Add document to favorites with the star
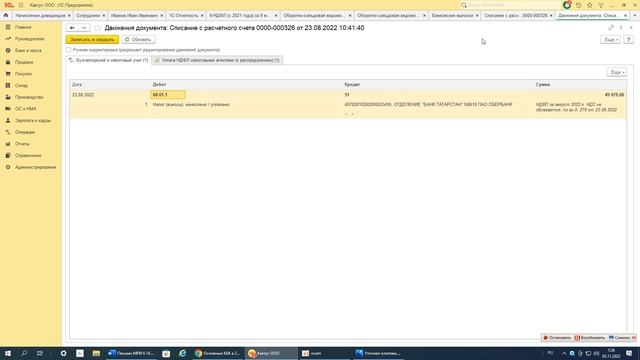 (98, 28)
